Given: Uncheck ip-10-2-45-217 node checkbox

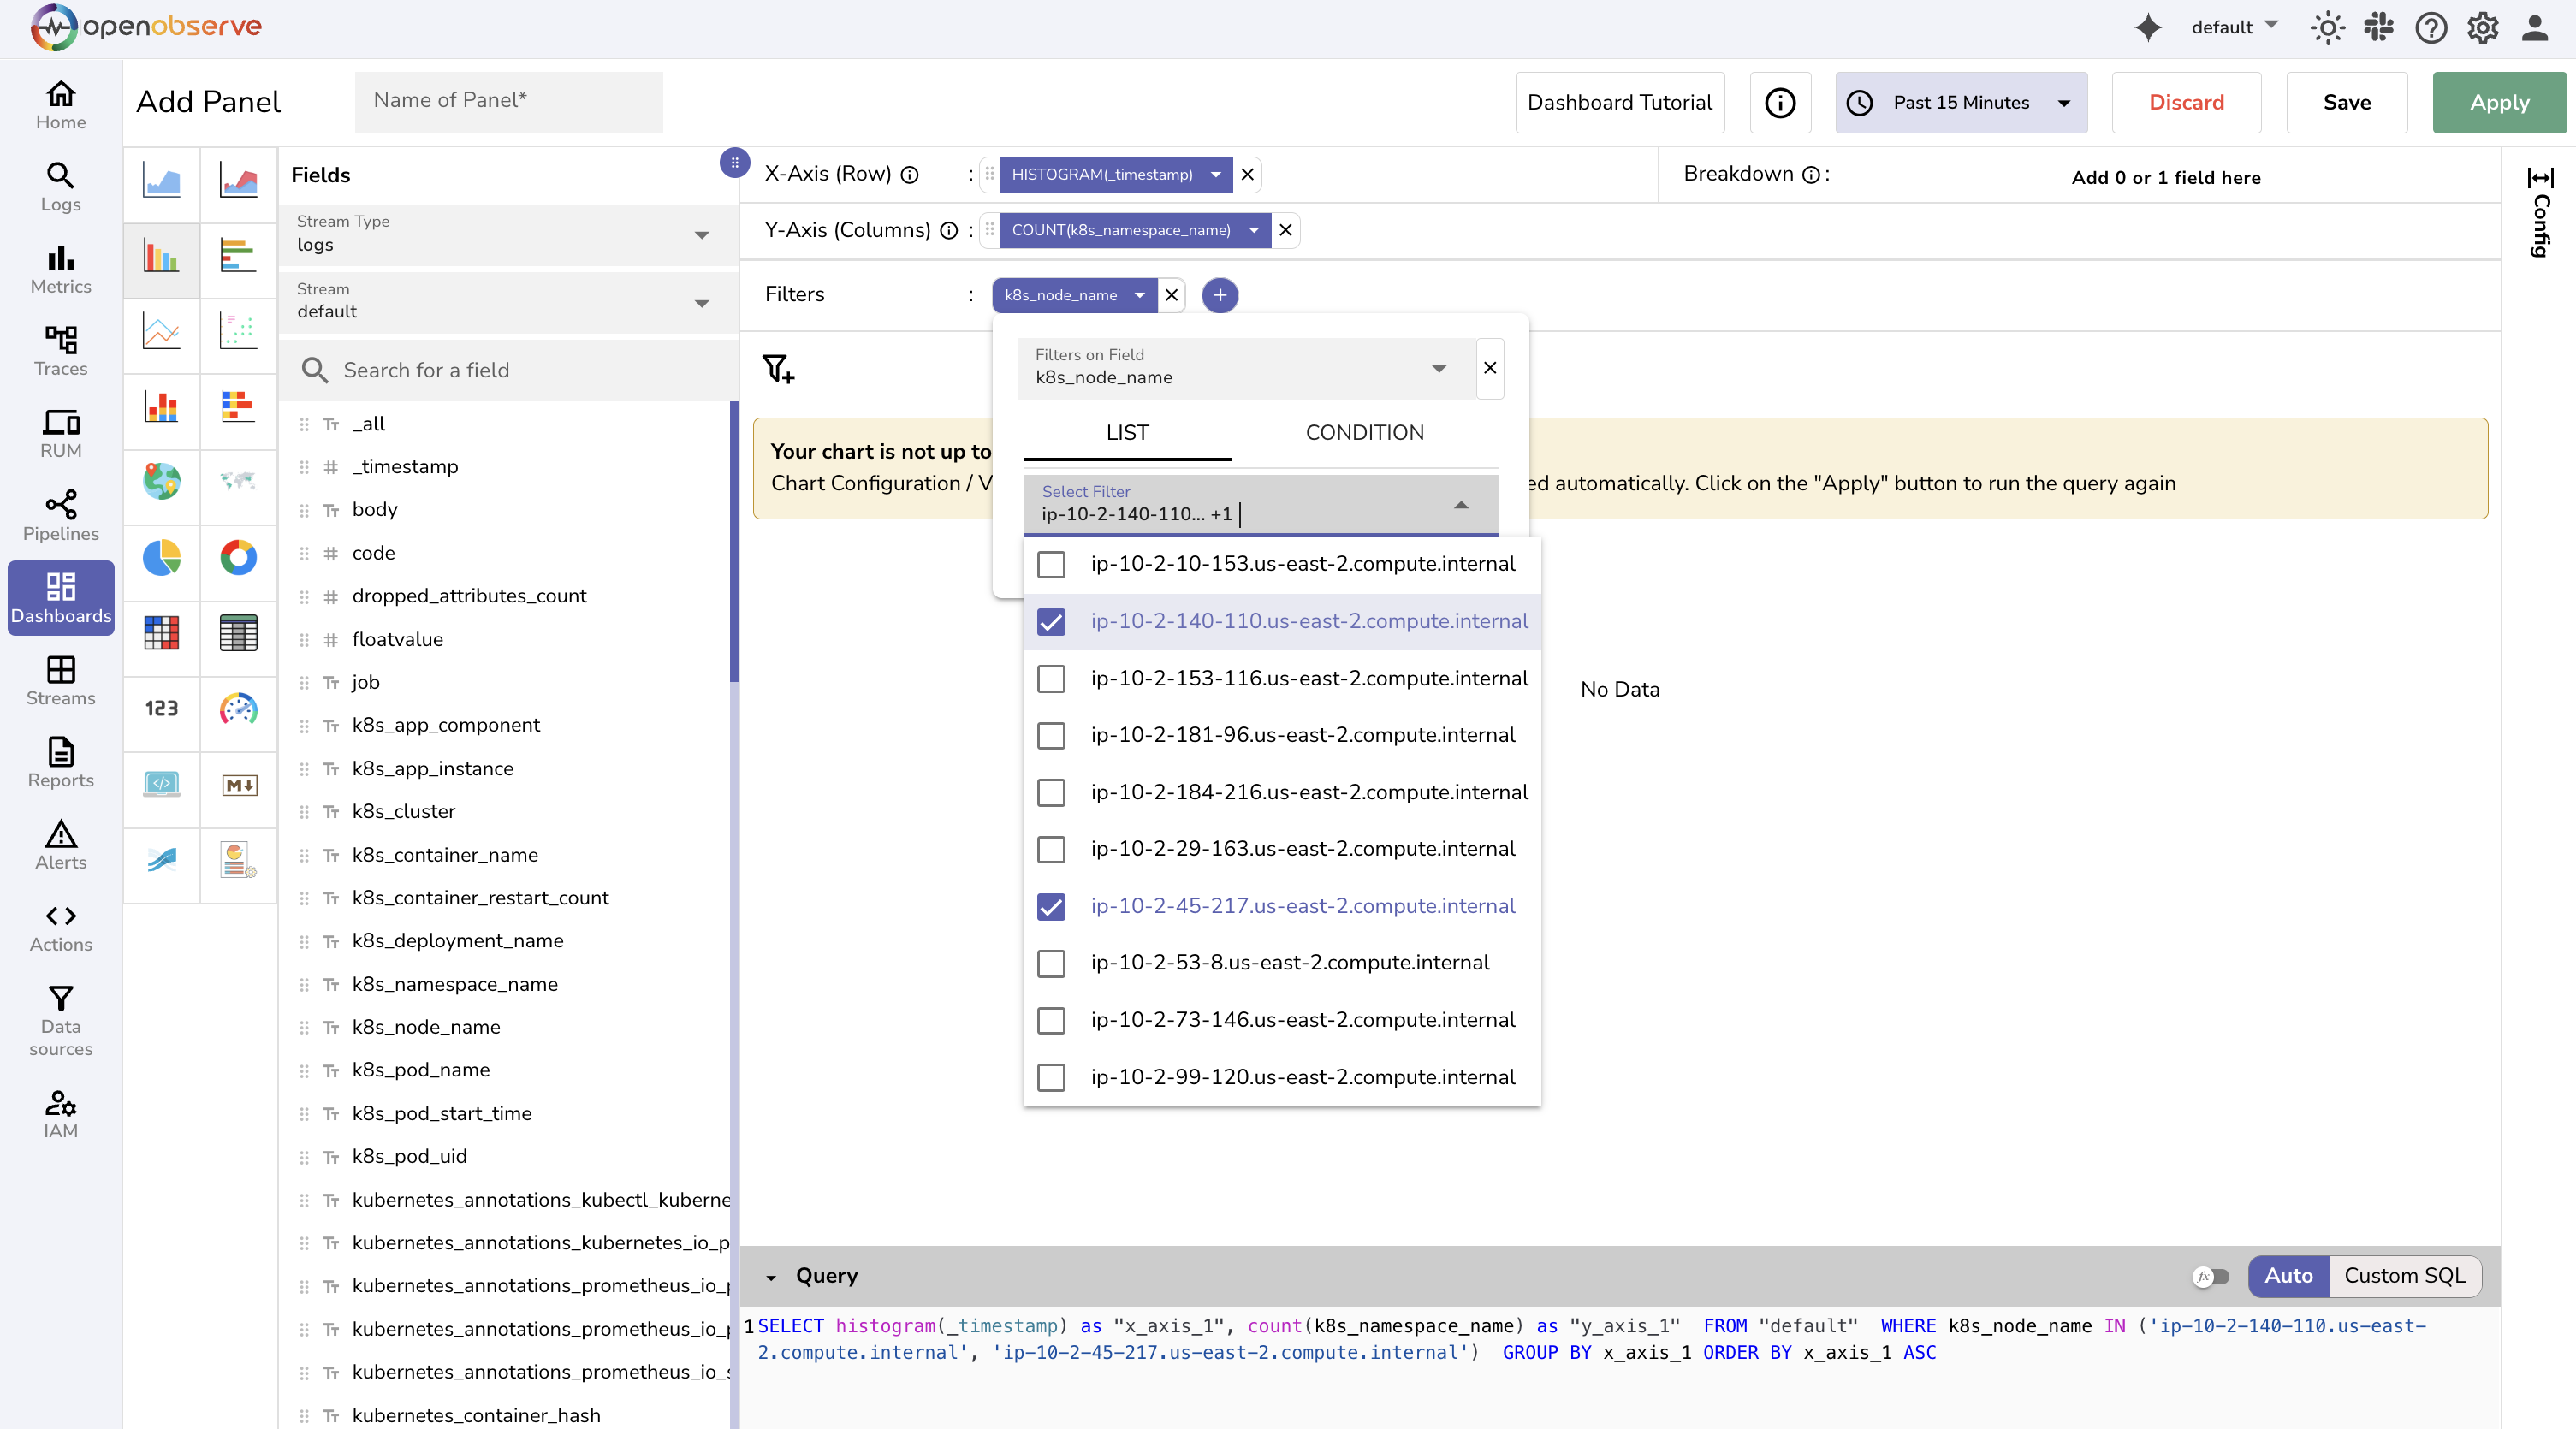Looking at the screenshot, I should coord(1051,906).
